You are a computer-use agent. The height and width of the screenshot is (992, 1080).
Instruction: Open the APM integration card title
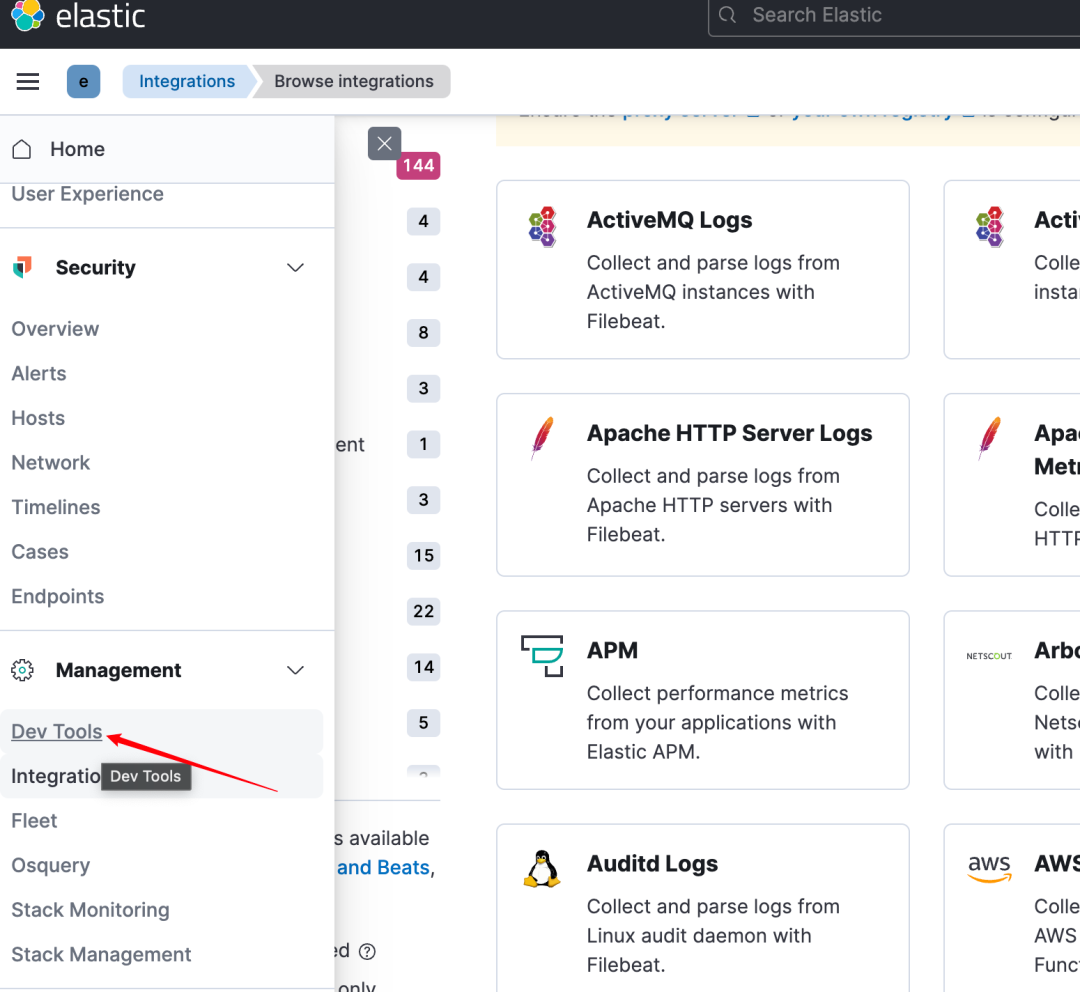612,650
